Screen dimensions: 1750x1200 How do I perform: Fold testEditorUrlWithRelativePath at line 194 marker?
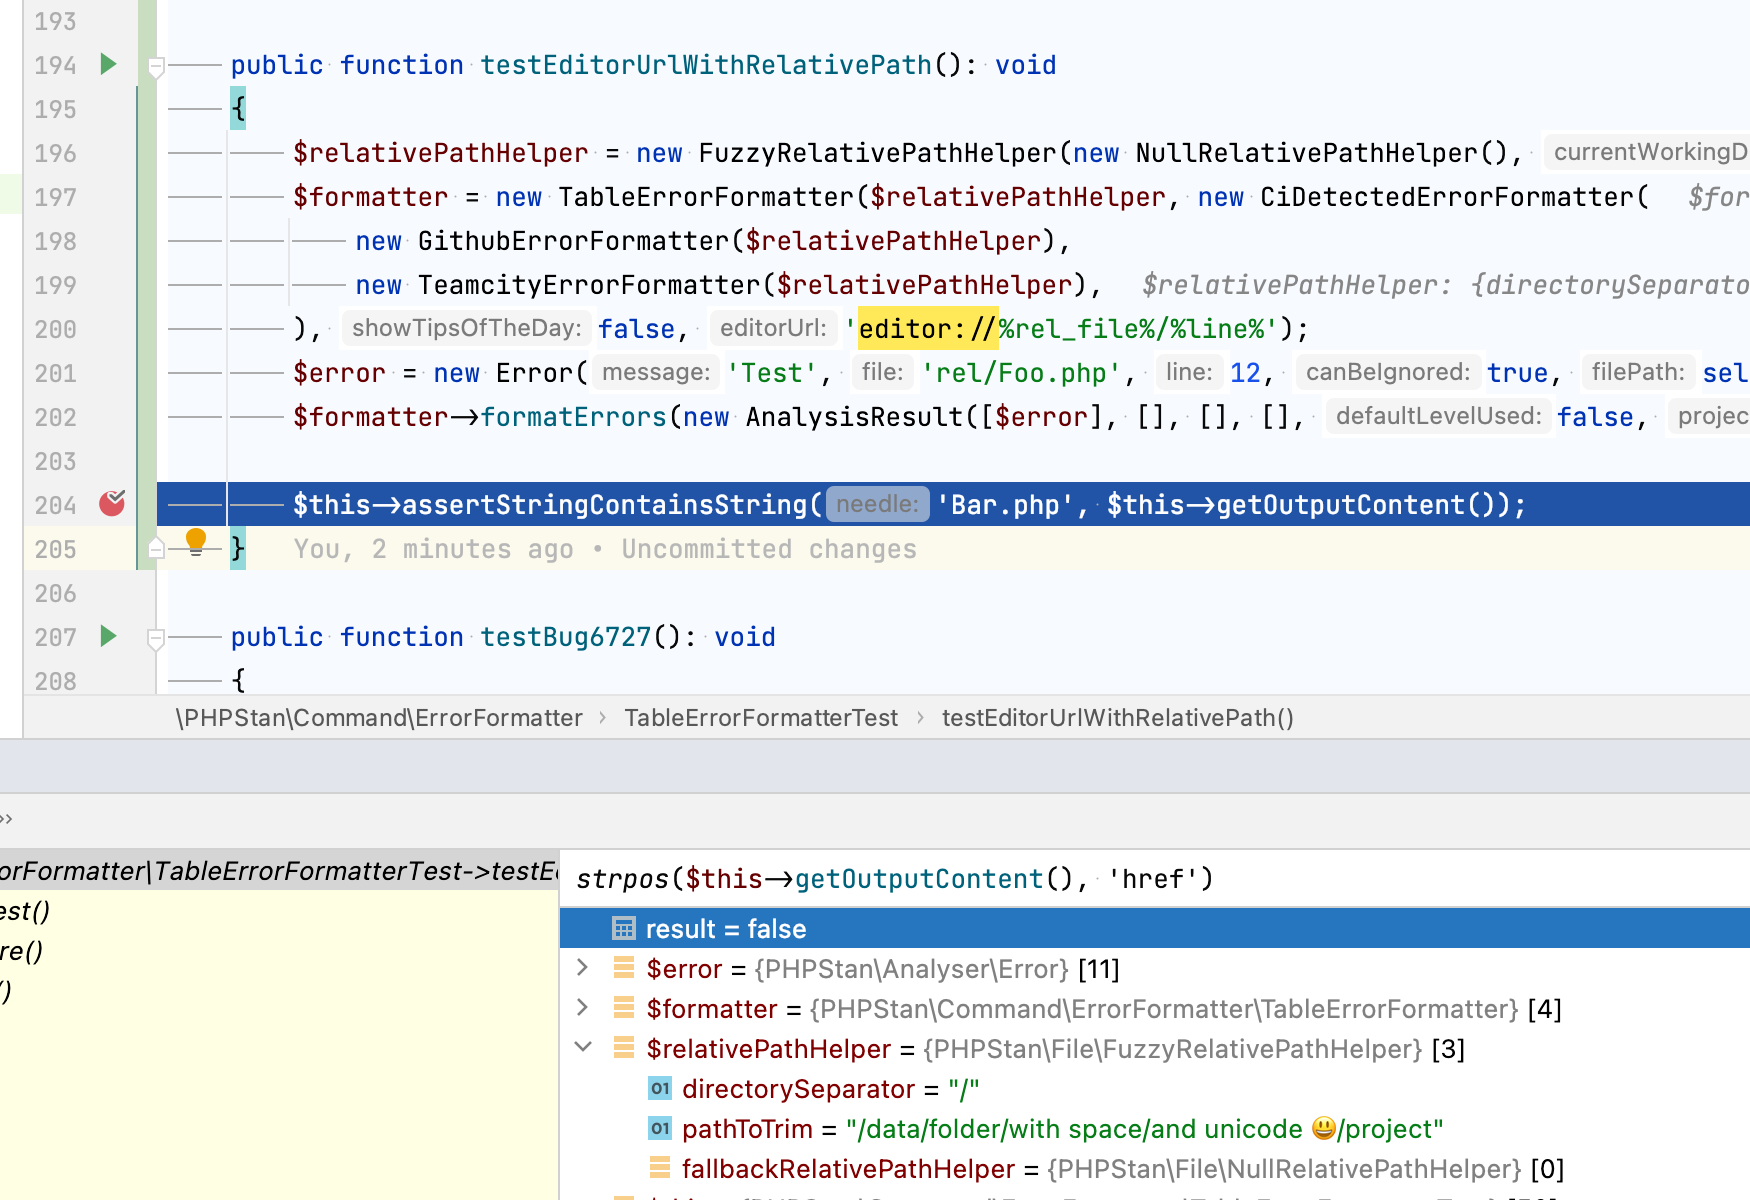[x=156, y=66]
